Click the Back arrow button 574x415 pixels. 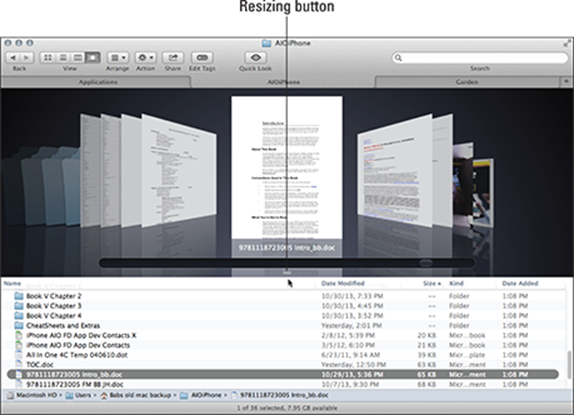pos(13,57)
